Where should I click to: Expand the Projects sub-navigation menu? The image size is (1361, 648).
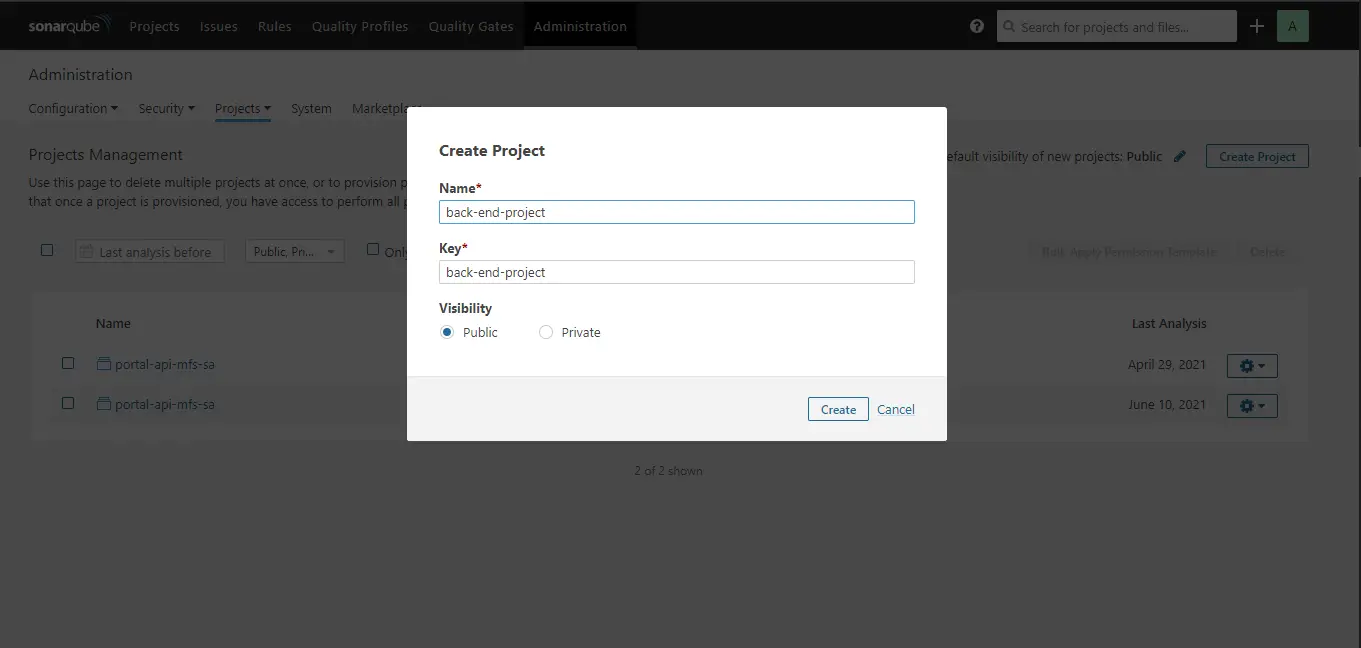point(242,108)
